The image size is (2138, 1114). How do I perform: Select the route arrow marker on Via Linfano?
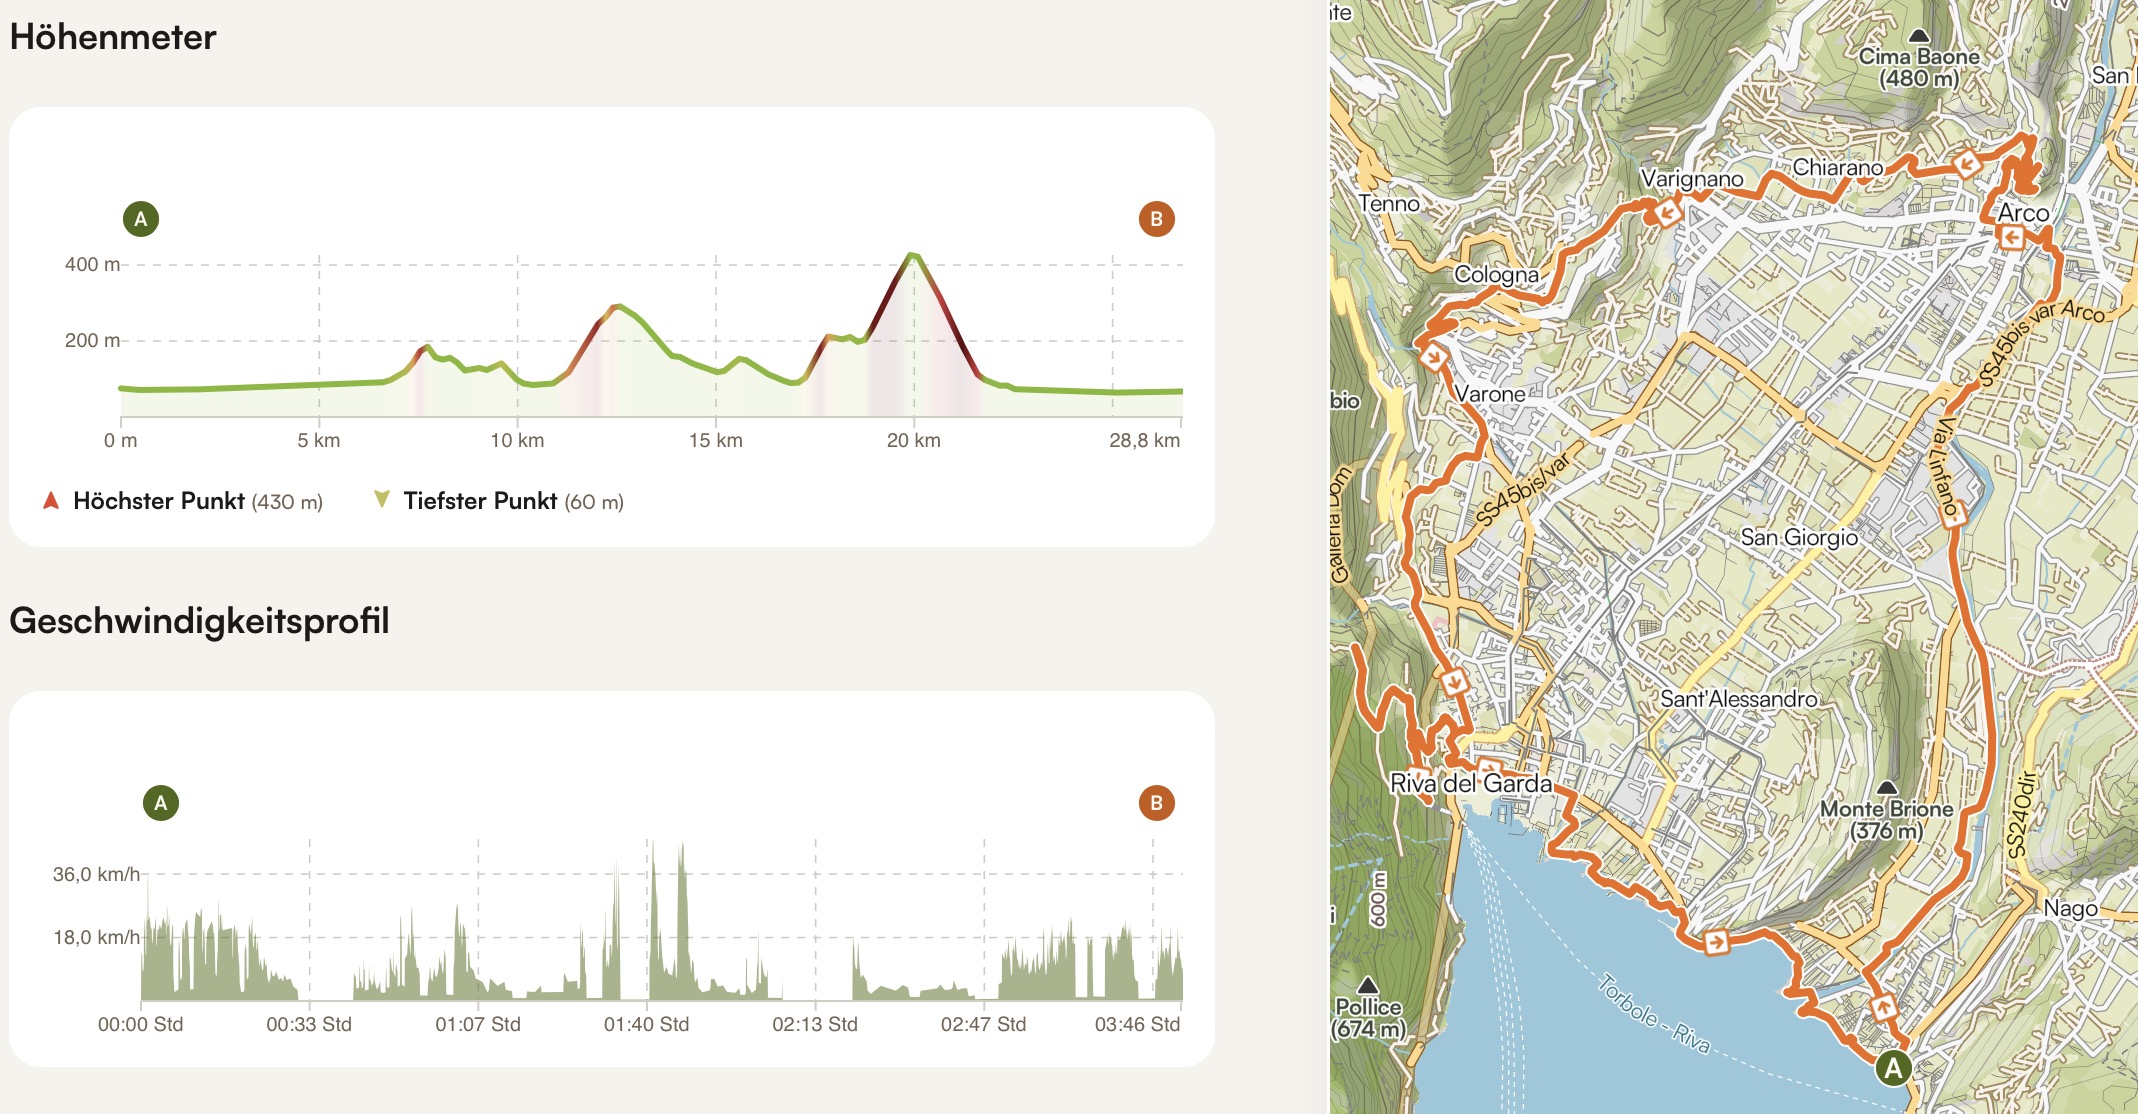coord(1952,515)
